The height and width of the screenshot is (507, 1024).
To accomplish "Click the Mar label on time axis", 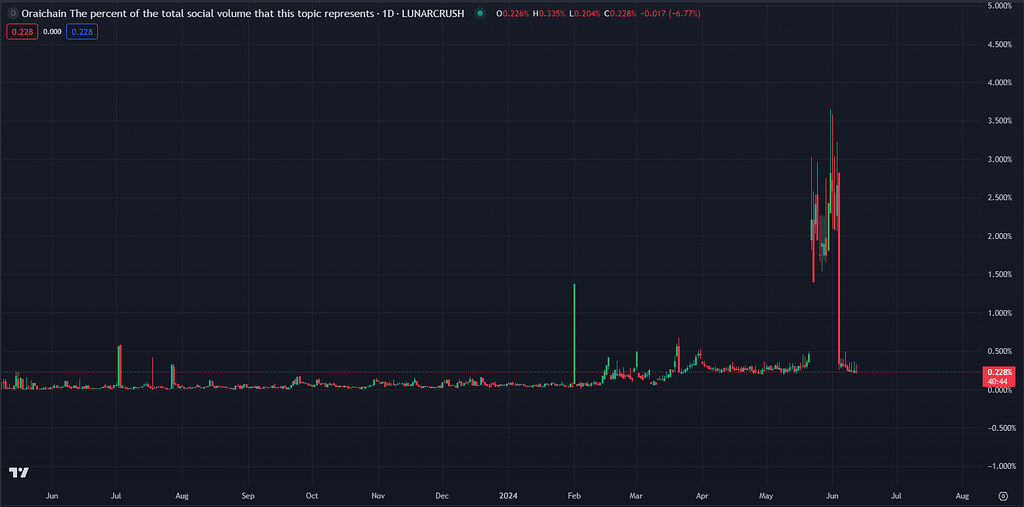I will pyautogui.click(x=637, y=496).
